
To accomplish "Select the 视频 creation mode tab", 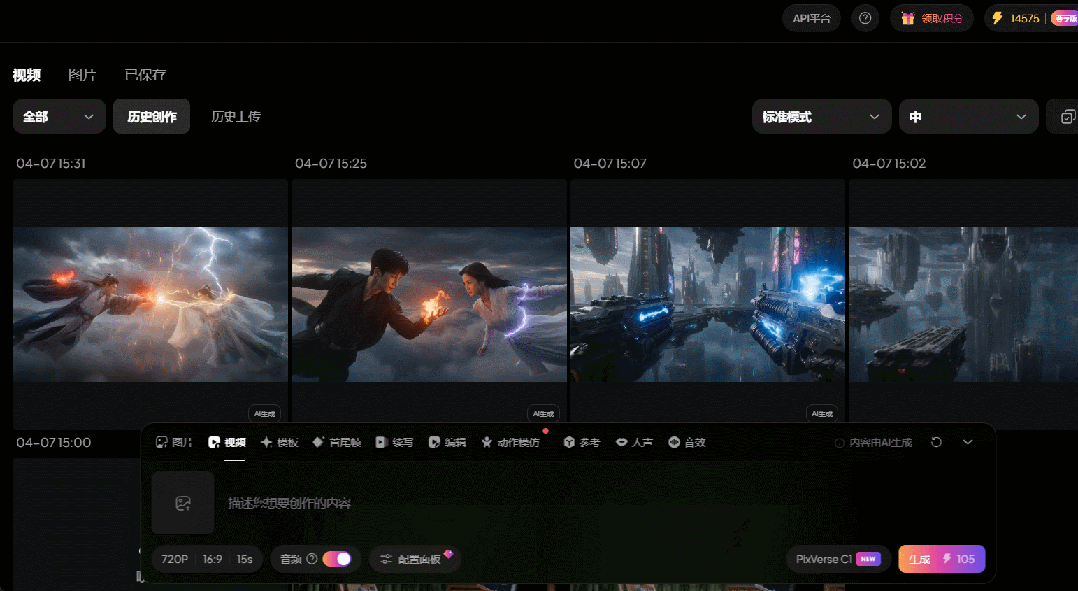I will [x=227, y=443].
